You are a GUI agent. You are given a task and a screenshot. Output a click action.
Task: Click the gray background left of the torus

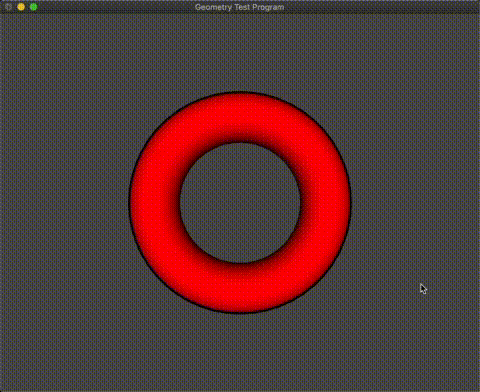click(x=64, y=203)
